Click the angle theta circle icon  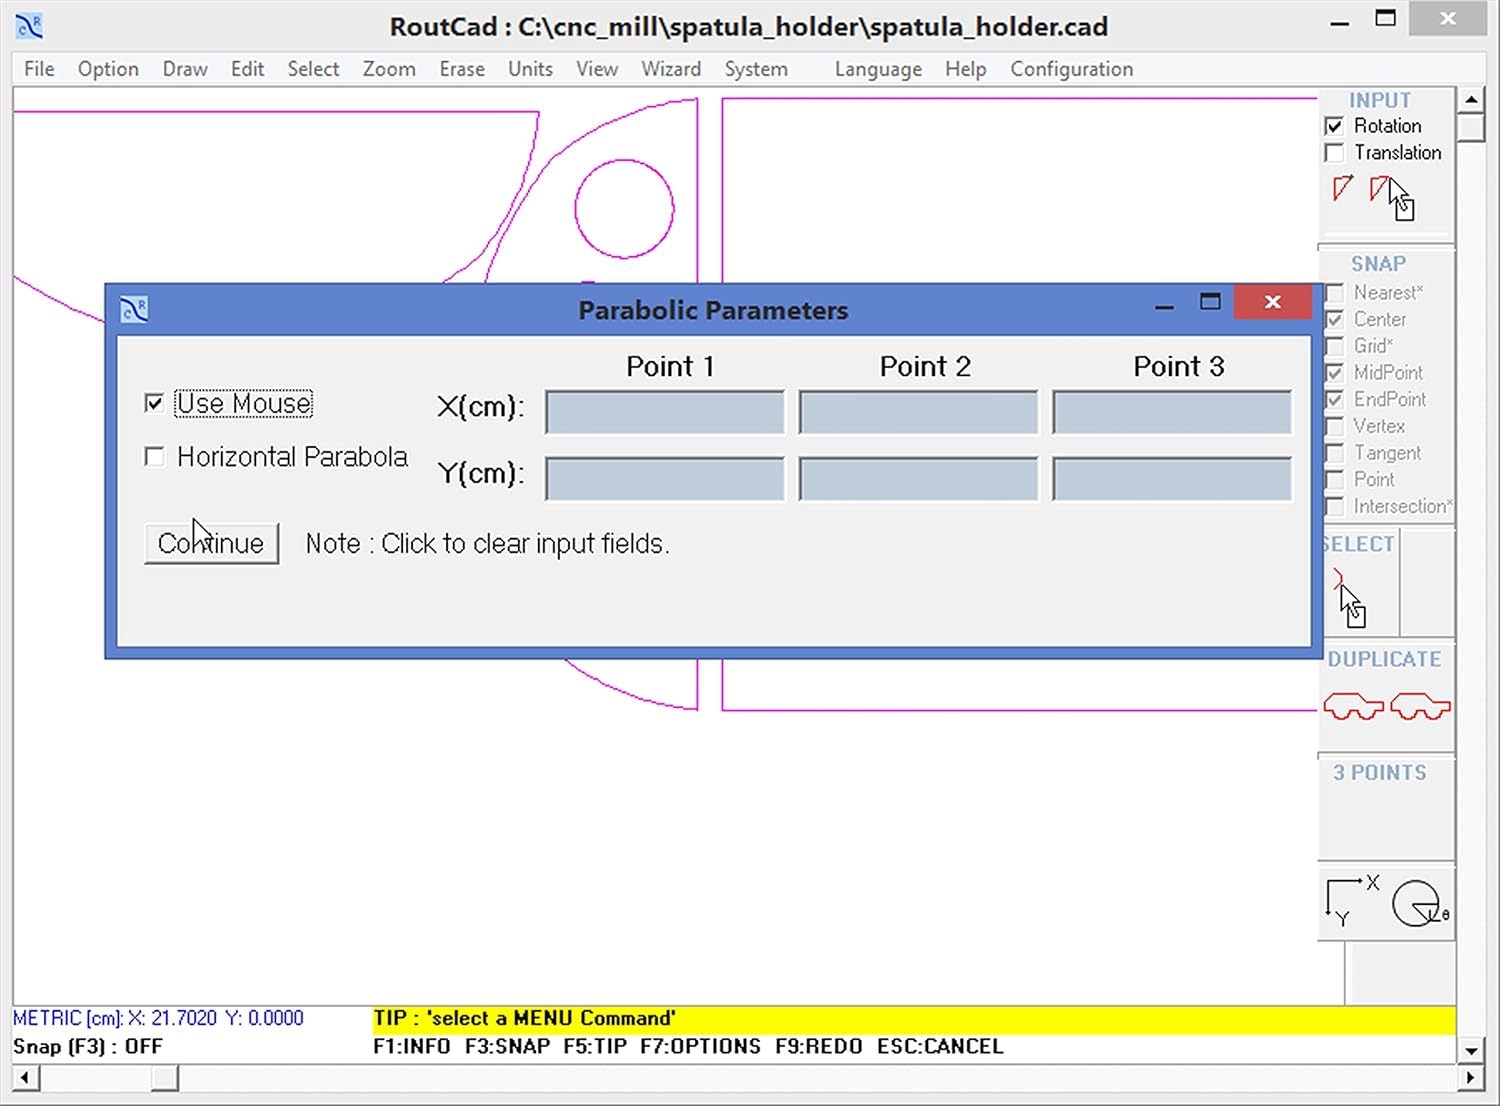click(1416, 903)
